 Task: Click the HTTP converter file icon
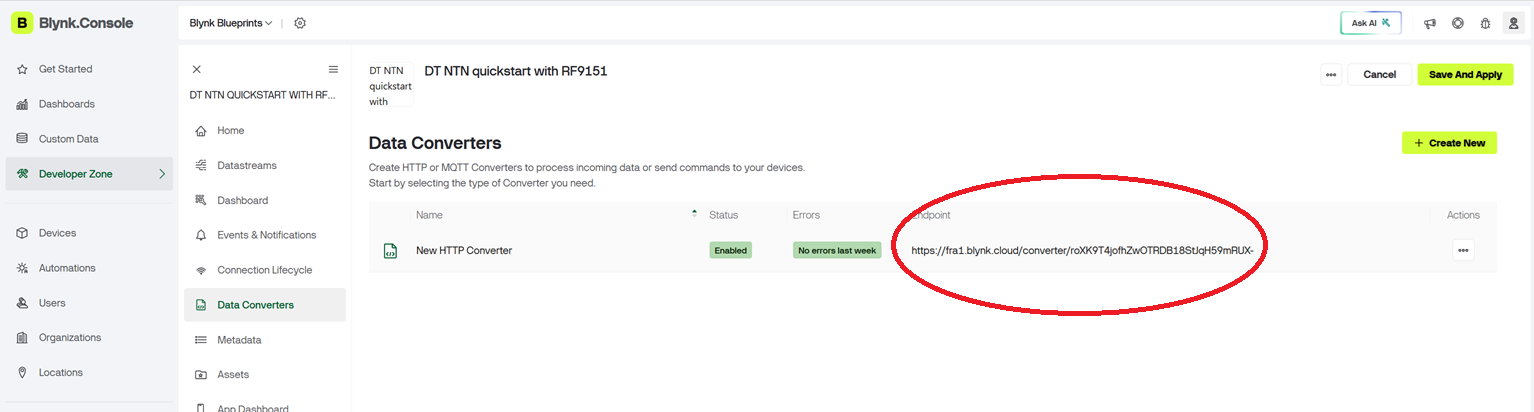[390, 251]
